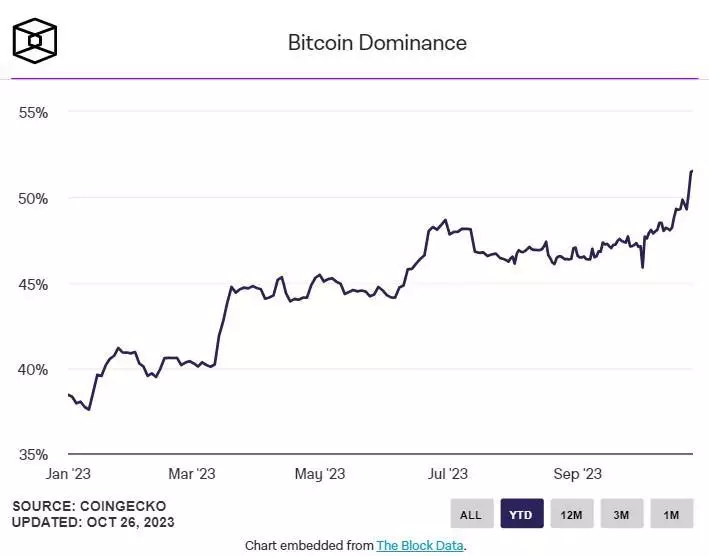Click the Jan '23 axis label
Screen dimensions: 709x556
(x=68, y=474)
